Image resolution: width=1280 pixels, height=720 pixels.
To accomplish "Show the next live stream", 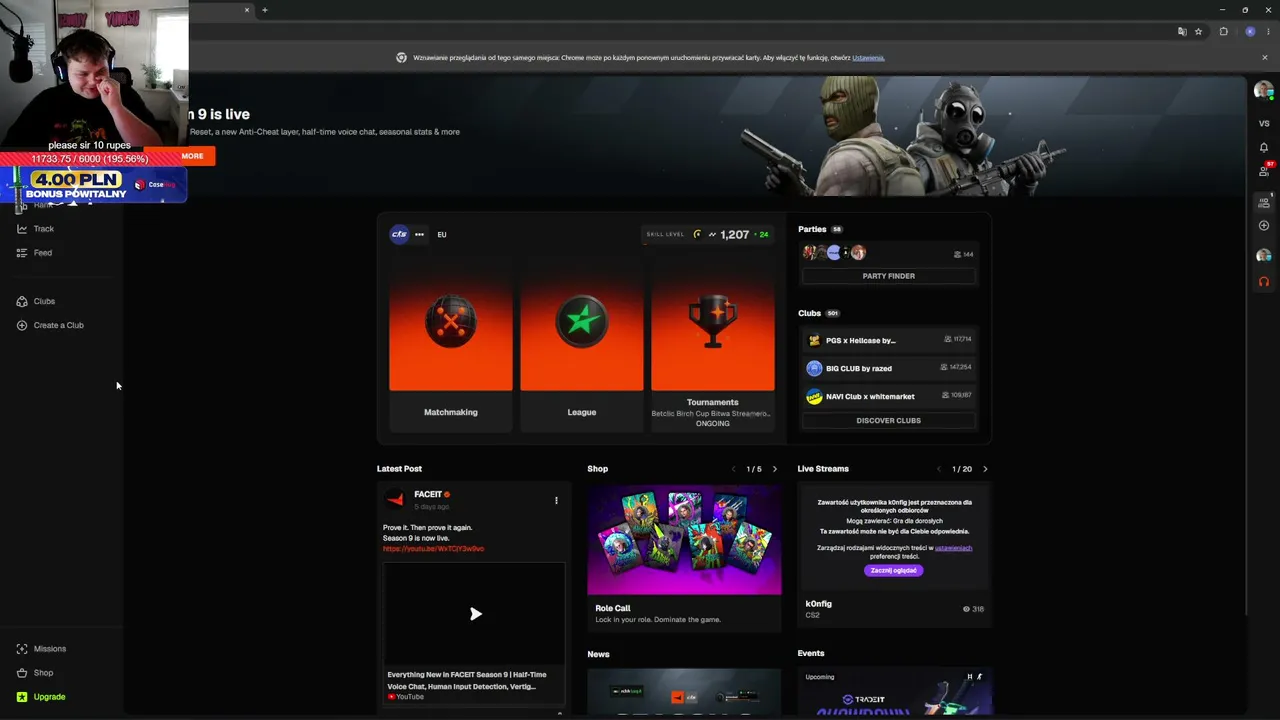I will [x=985, y=469].
